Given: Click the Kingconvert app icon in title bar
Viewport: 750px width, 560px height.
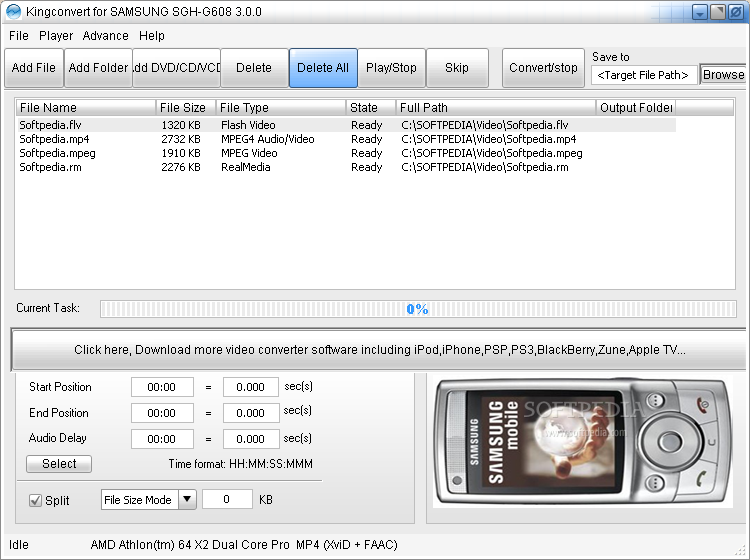Looking at the screenshot, I should (x=13, y=11).
